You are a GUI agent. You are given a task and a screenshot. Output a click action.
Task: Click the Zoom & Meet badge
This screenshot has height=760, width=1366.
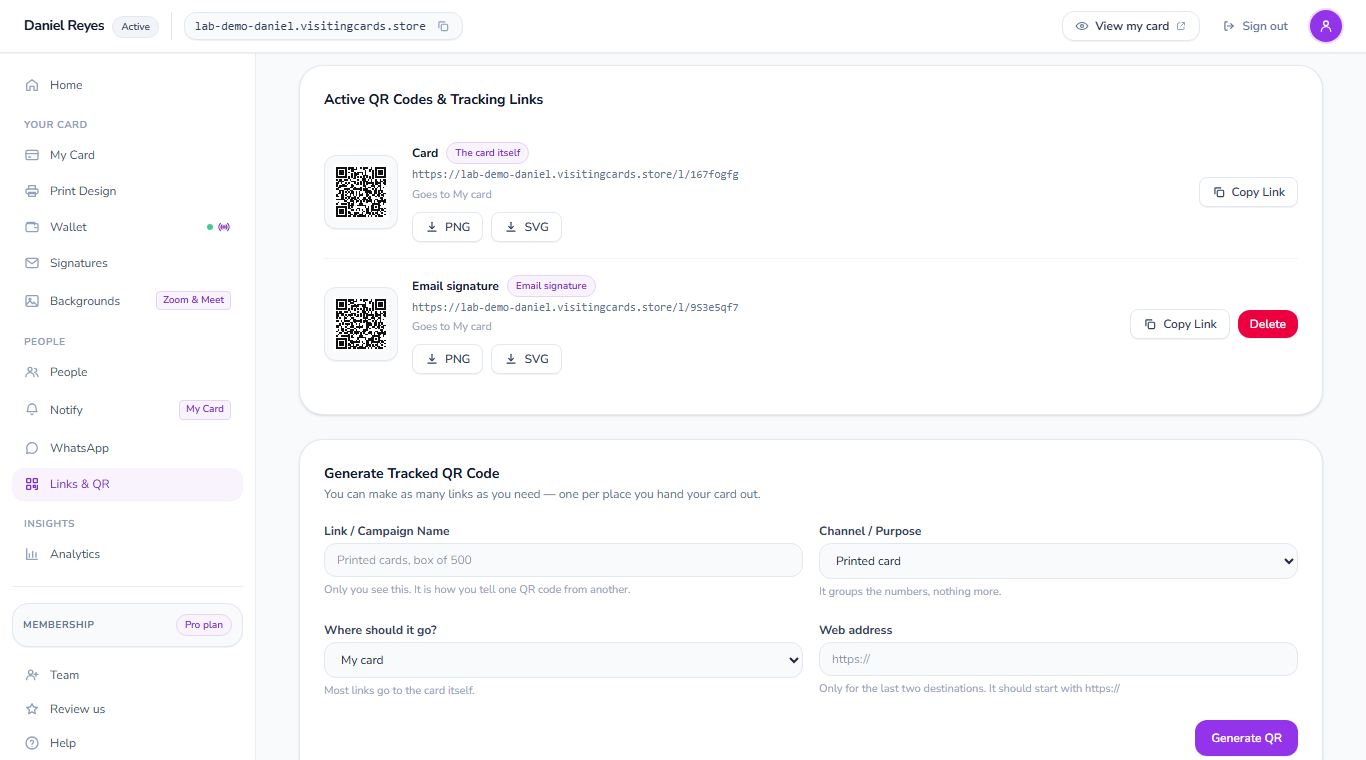click(x=193, y=300)
